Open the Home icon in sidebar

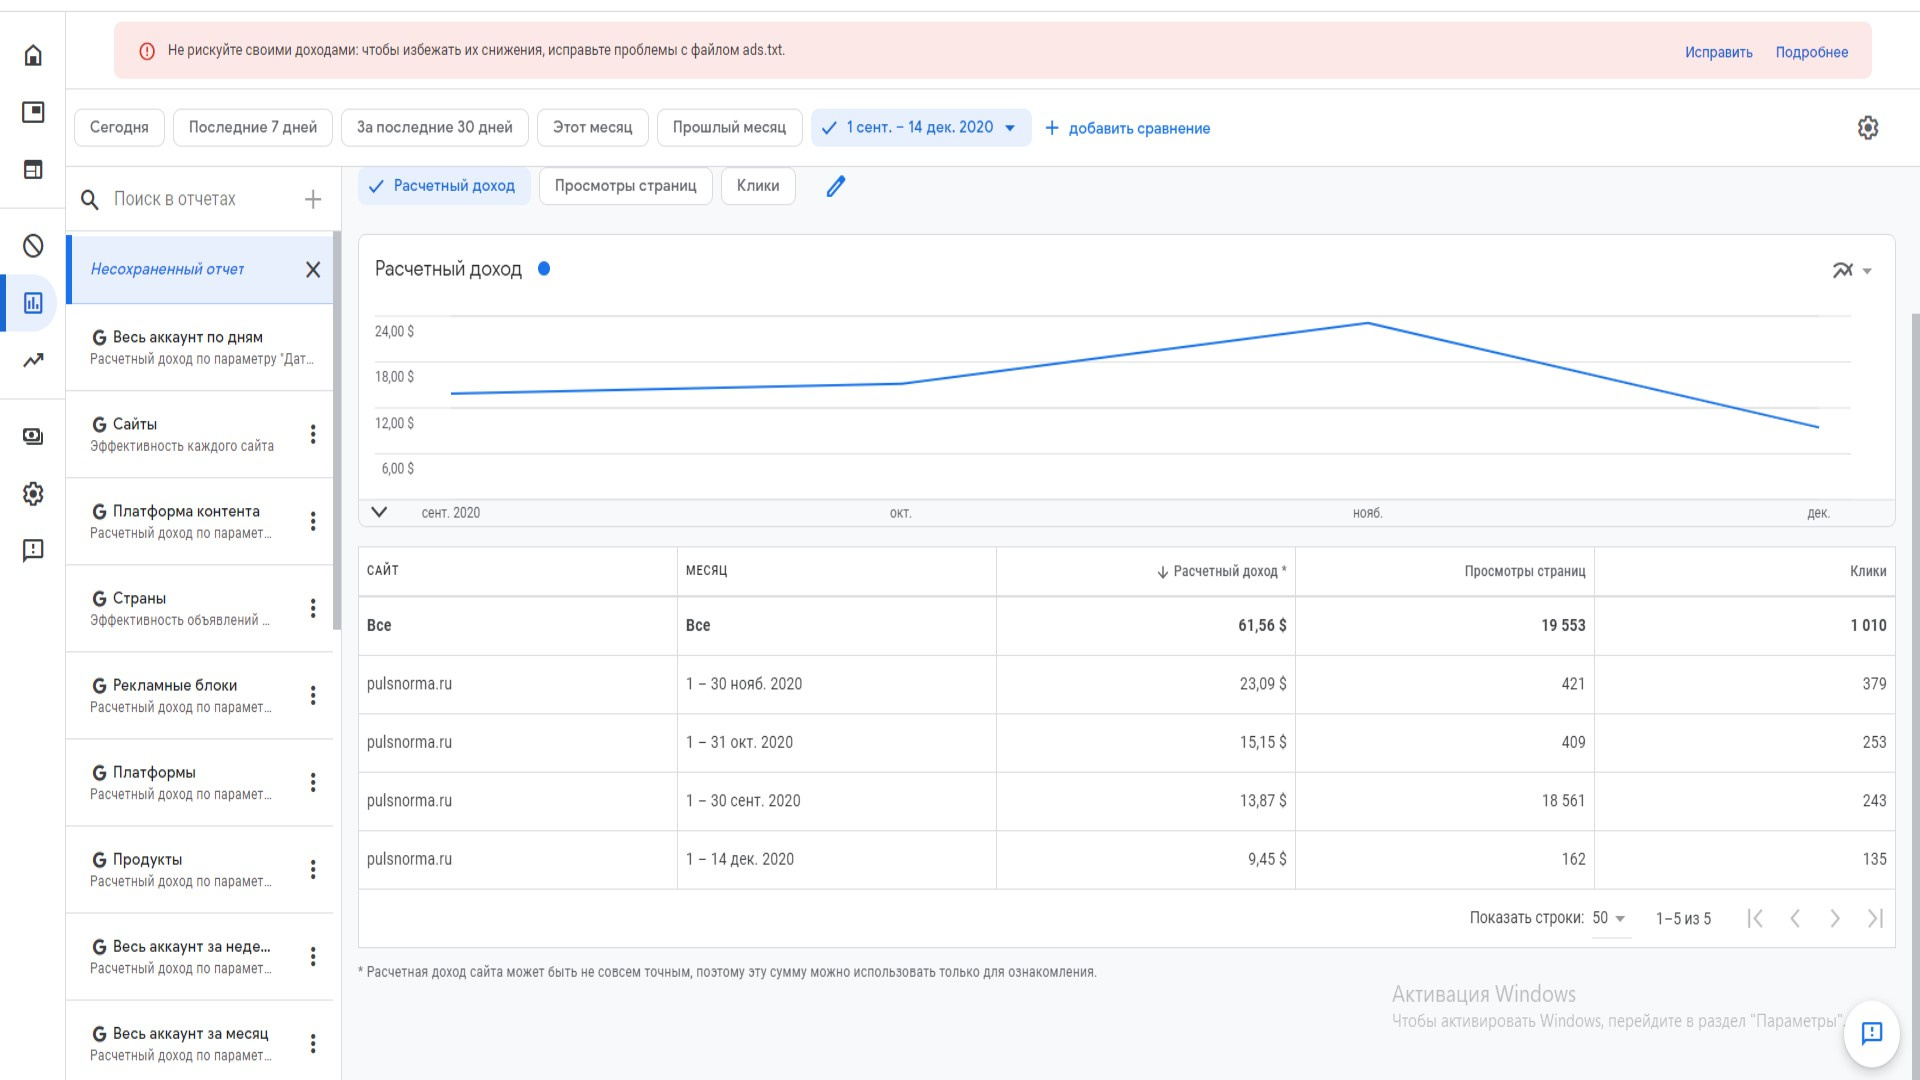pyautogui.click(x=33, y=55)
